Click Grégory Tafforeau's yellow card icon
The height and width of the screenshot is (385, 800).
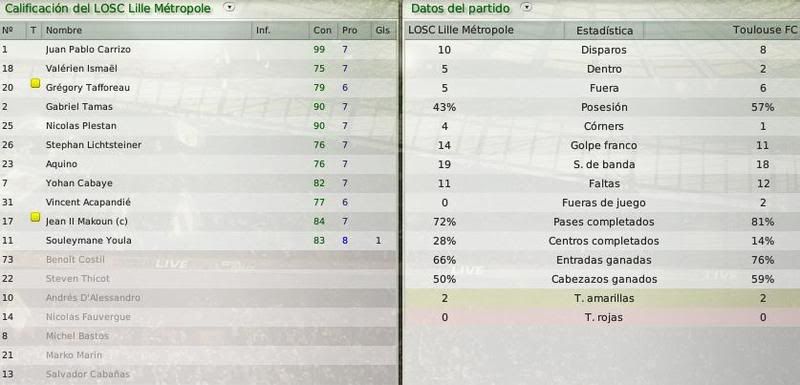point(35,83)
